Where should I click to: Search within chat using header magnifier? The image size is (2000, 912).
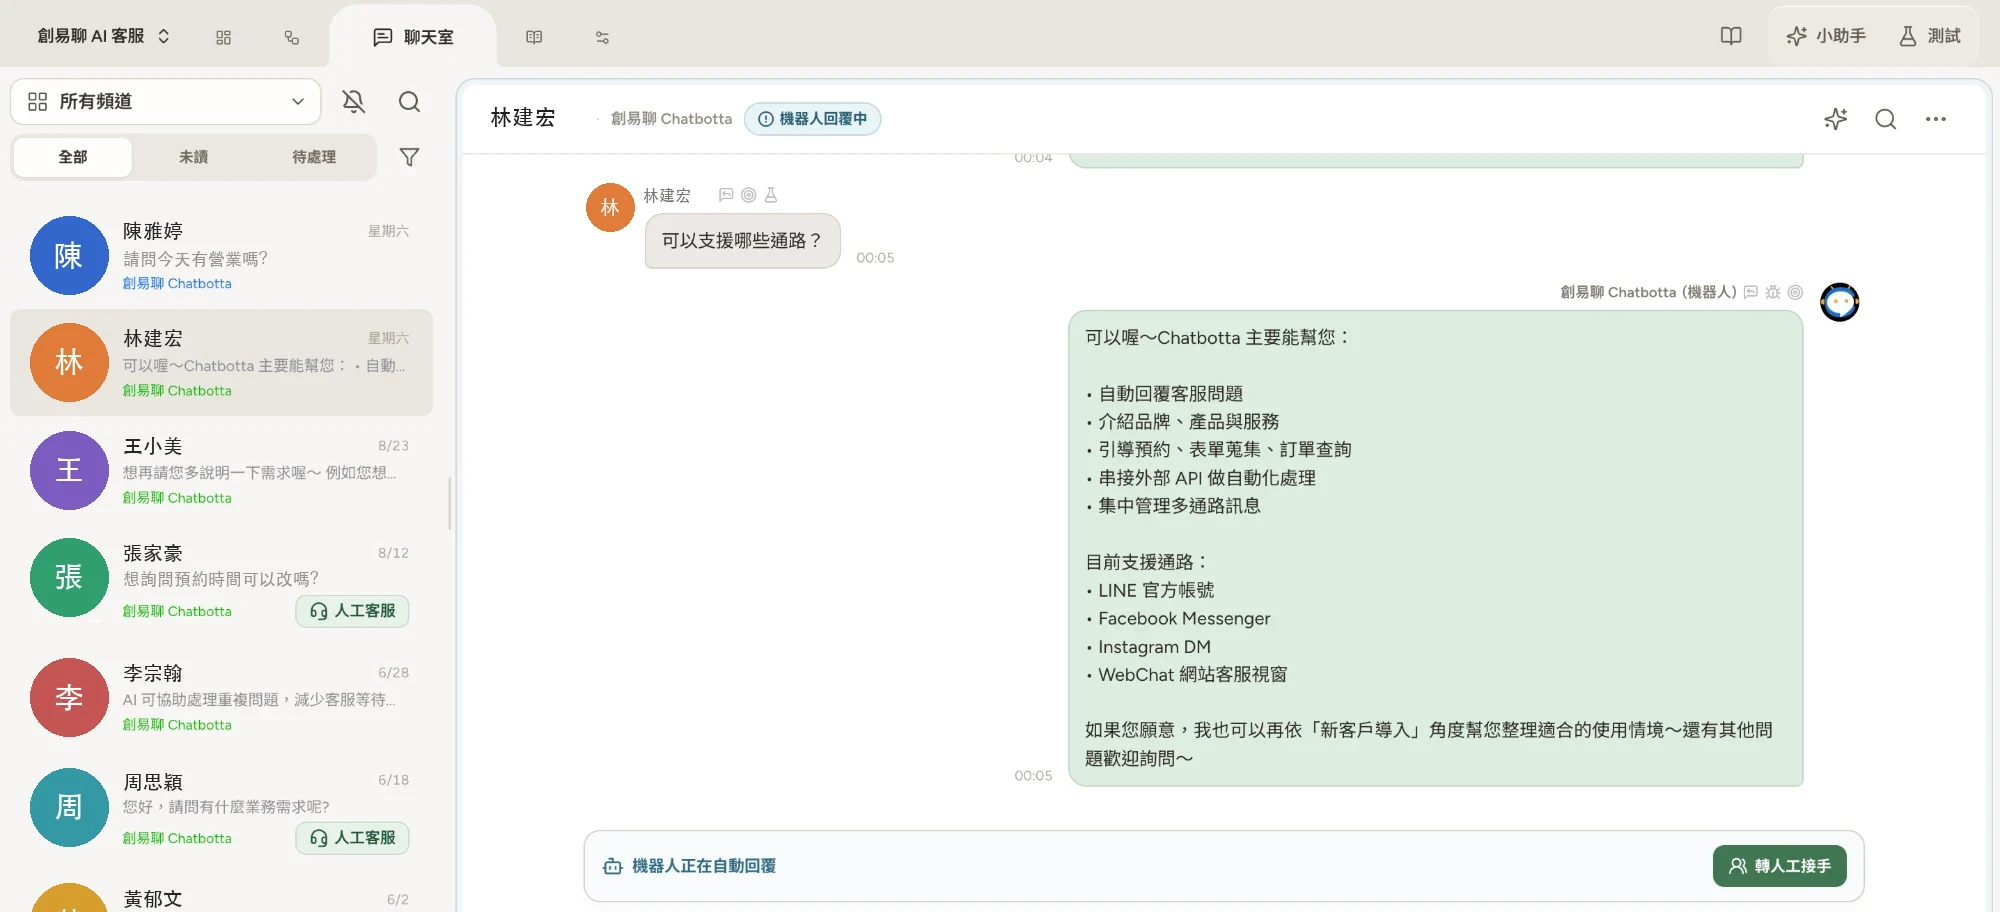click(1886, 119)
